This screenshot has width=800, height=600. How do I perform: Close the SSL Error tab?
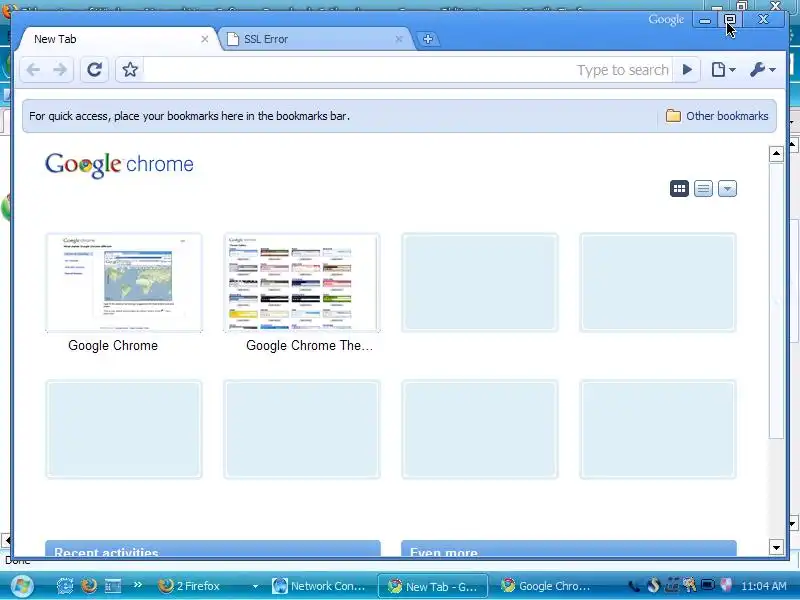click(399, 39)
